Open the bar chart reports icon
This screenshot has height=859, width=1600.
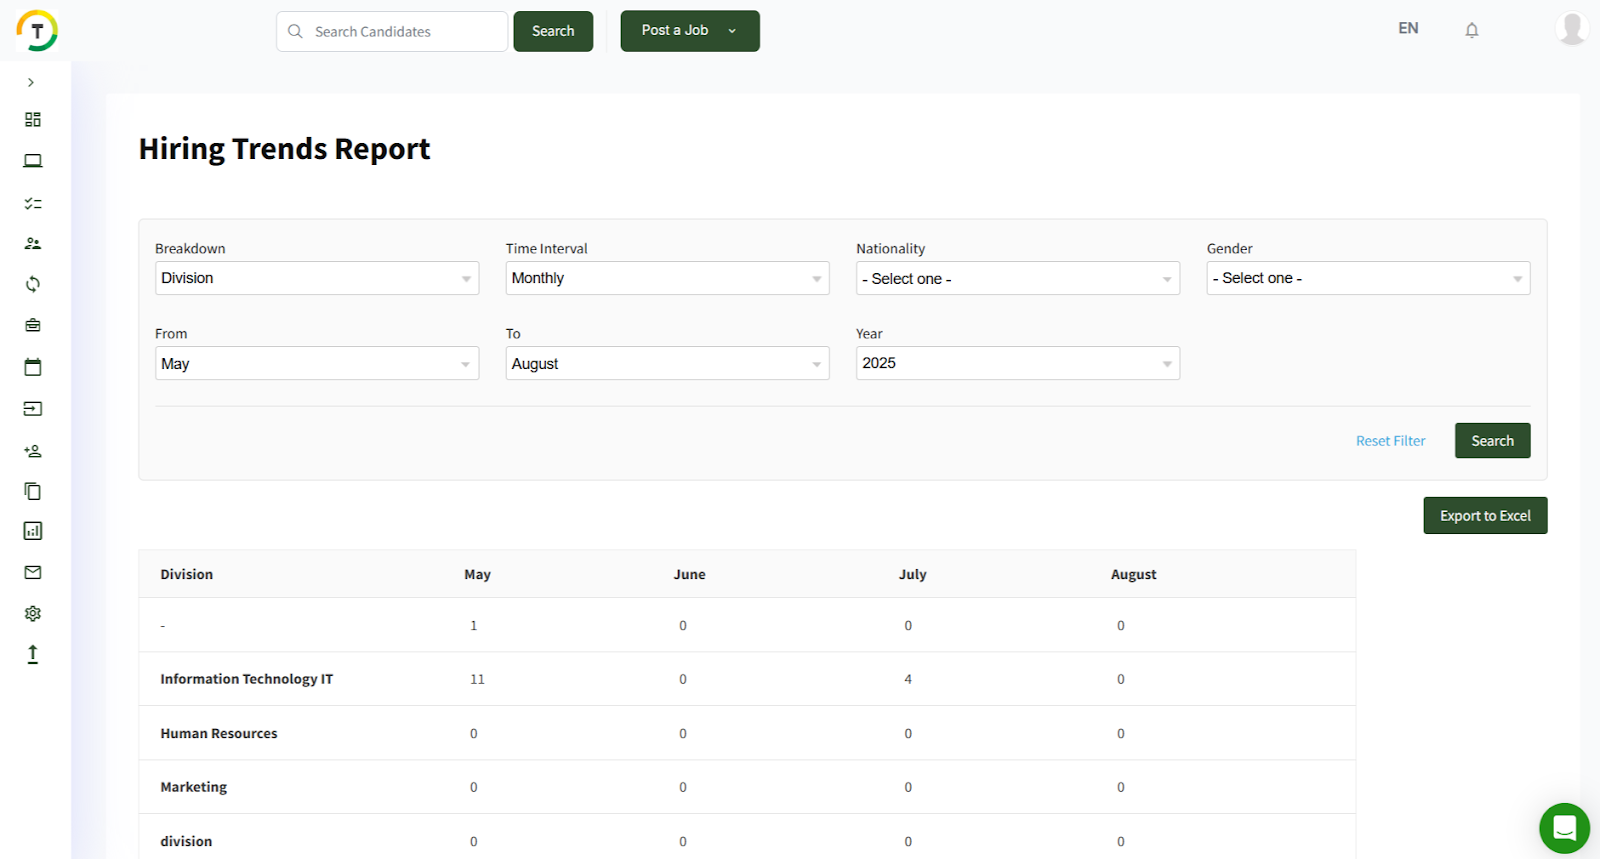(33, 531)
